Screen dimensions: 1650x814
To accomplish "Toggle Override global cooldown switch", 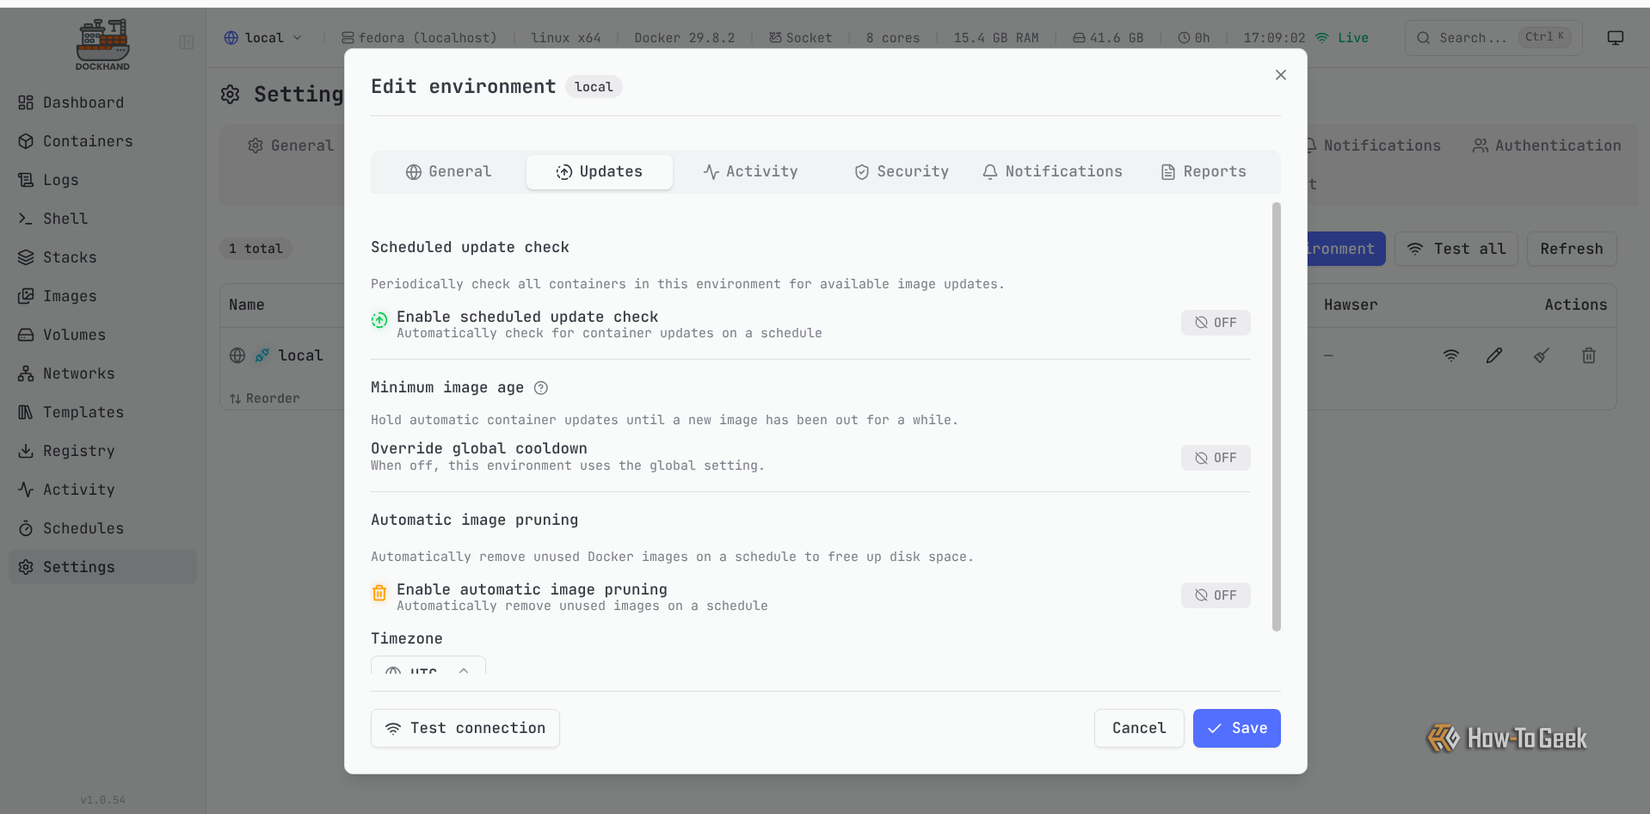I will click(1215, 457).
